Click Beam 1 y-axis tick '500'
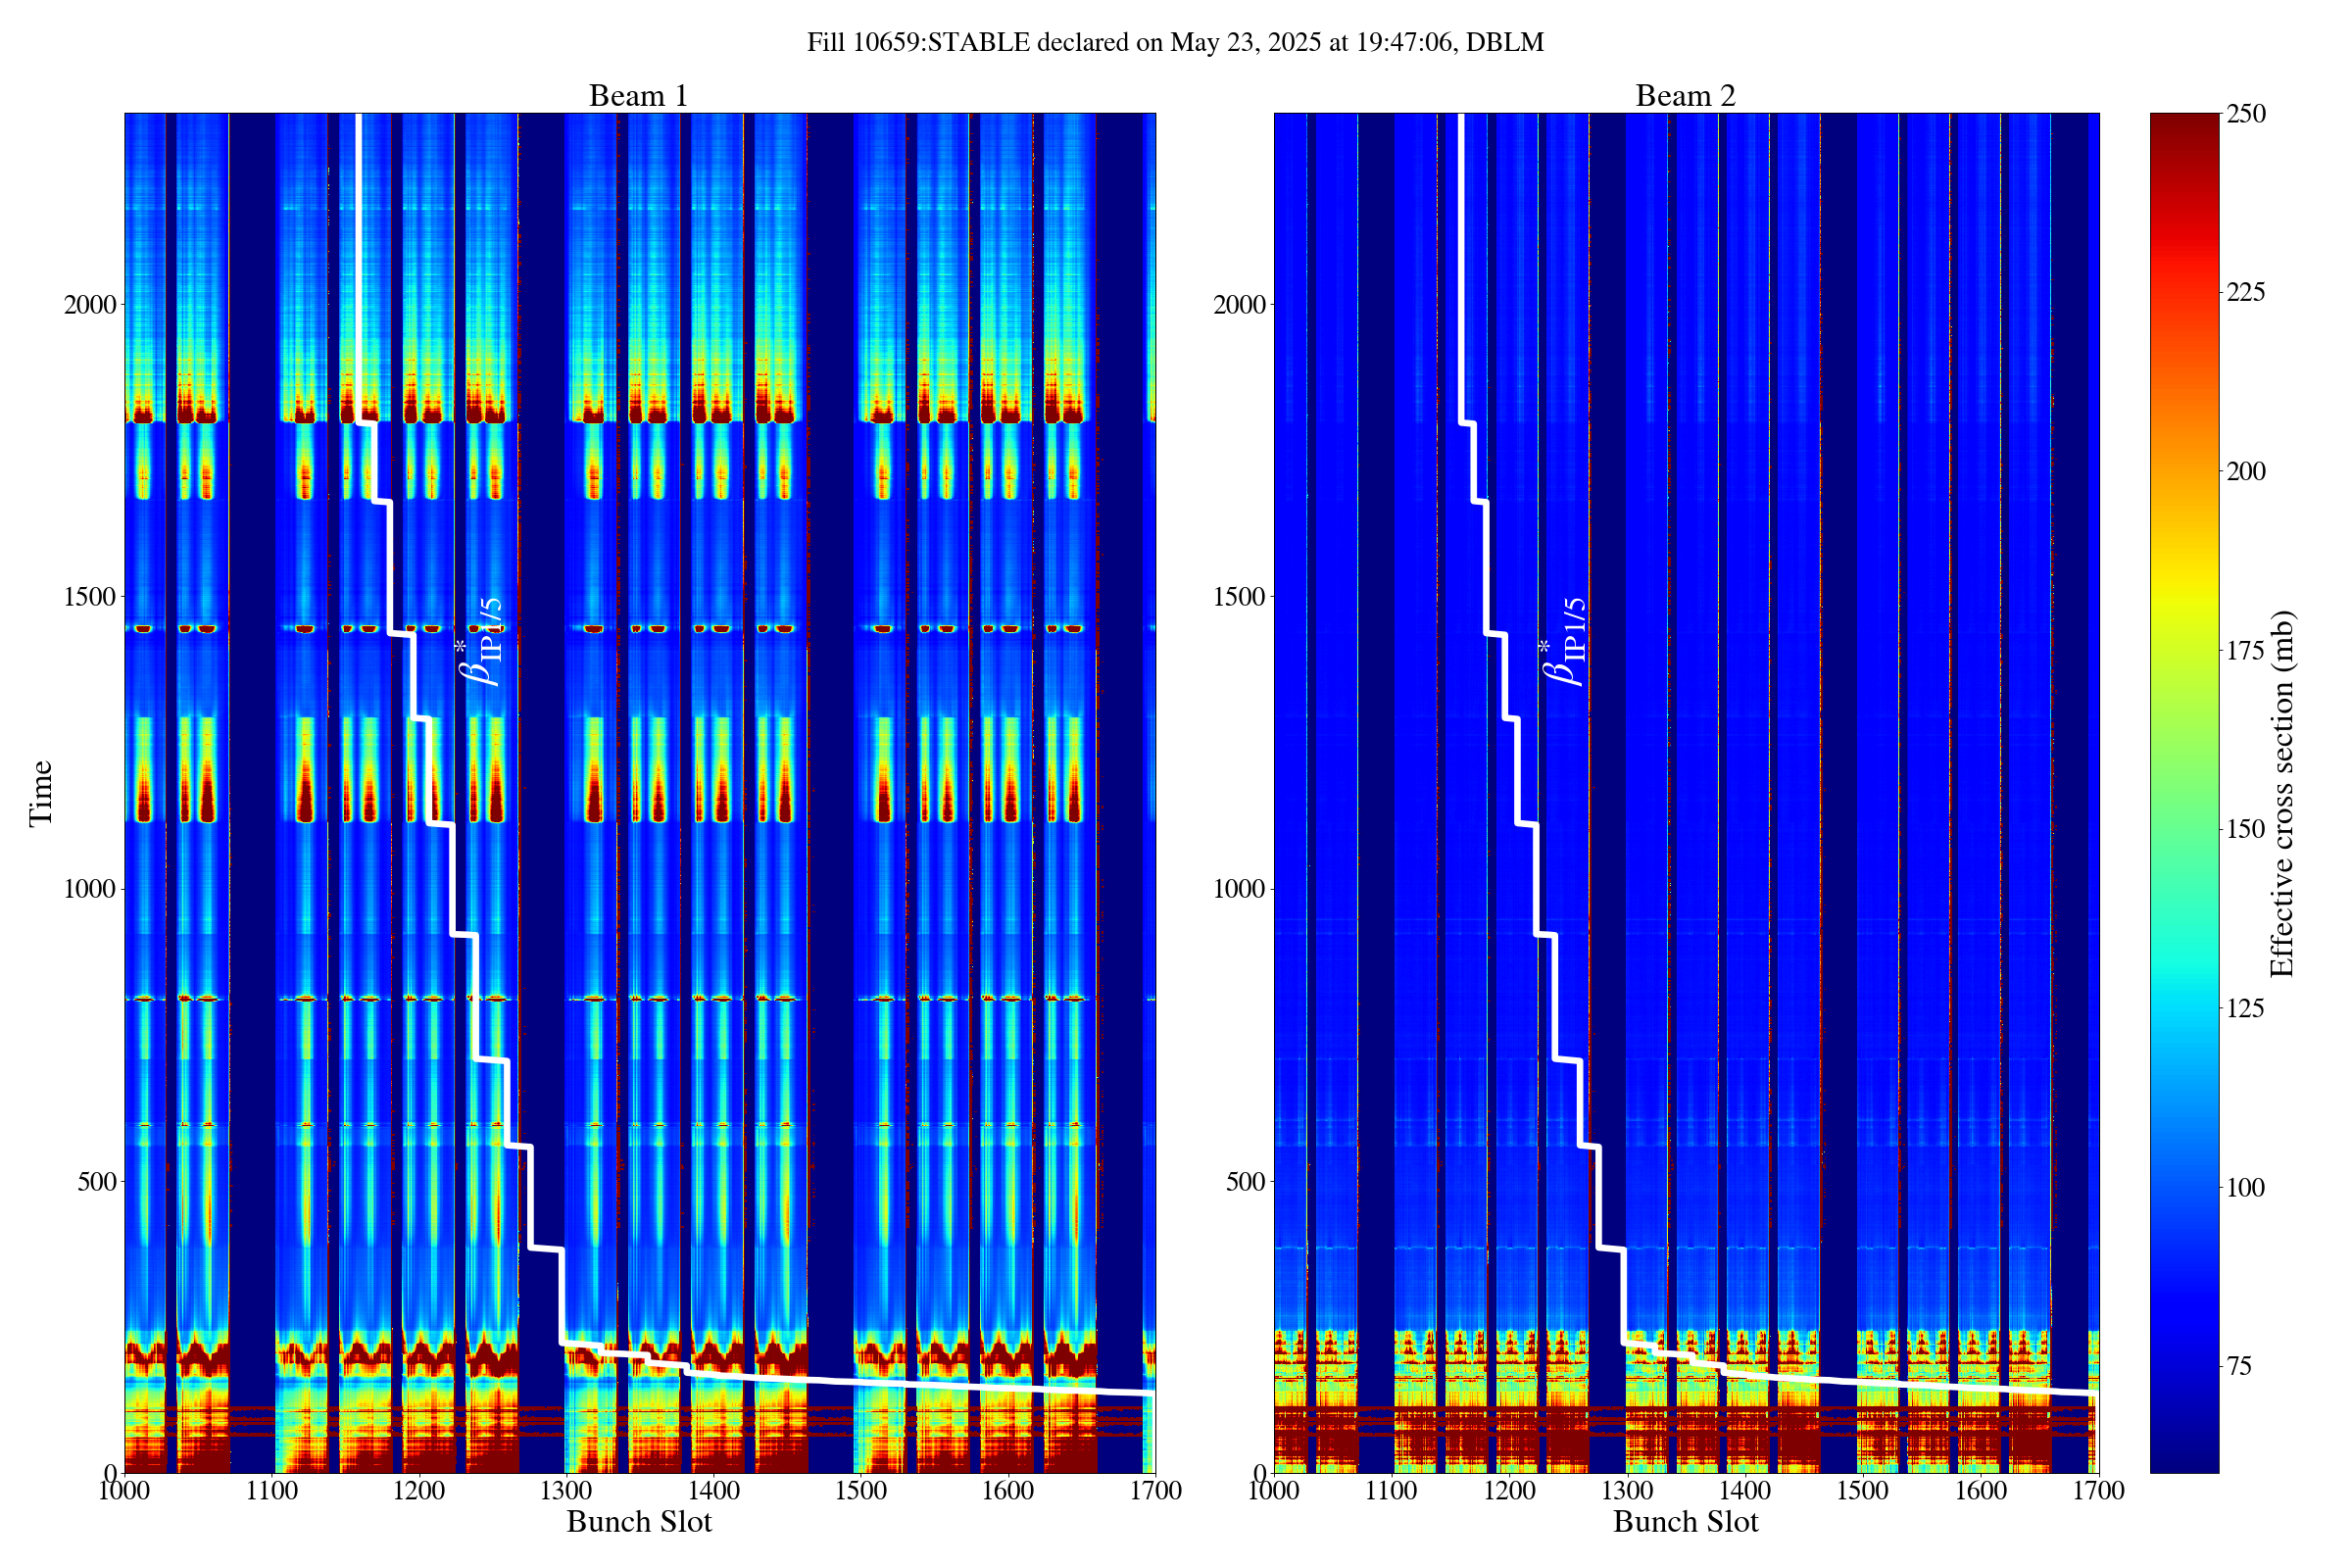 click(x=97, y=1182)
